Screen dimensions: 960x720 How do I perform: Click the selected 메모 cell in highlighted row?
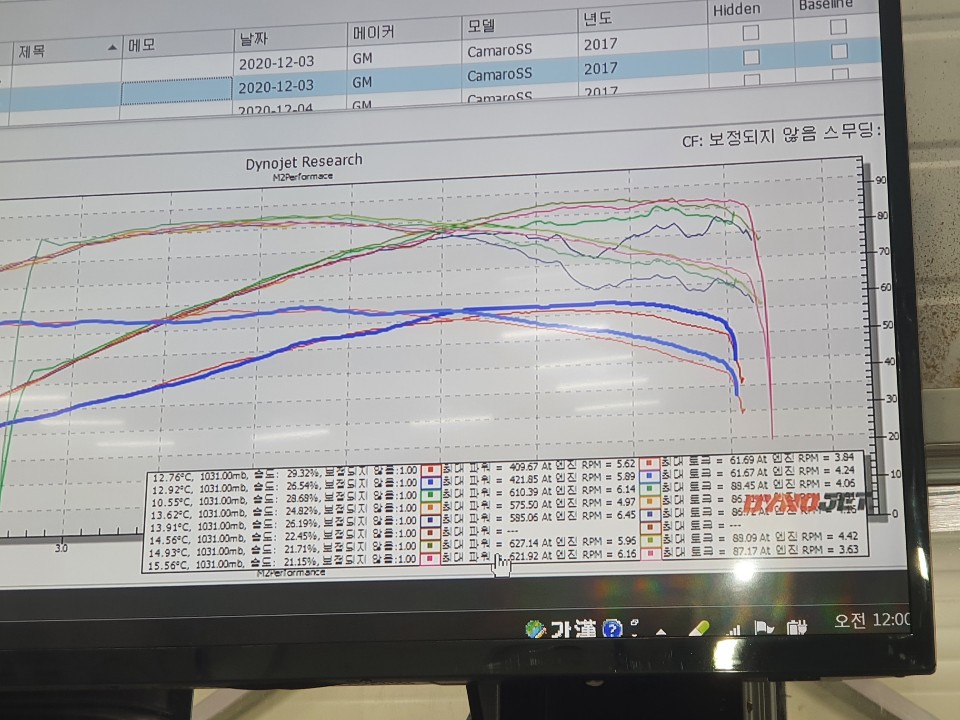click(x=176, y=91)
